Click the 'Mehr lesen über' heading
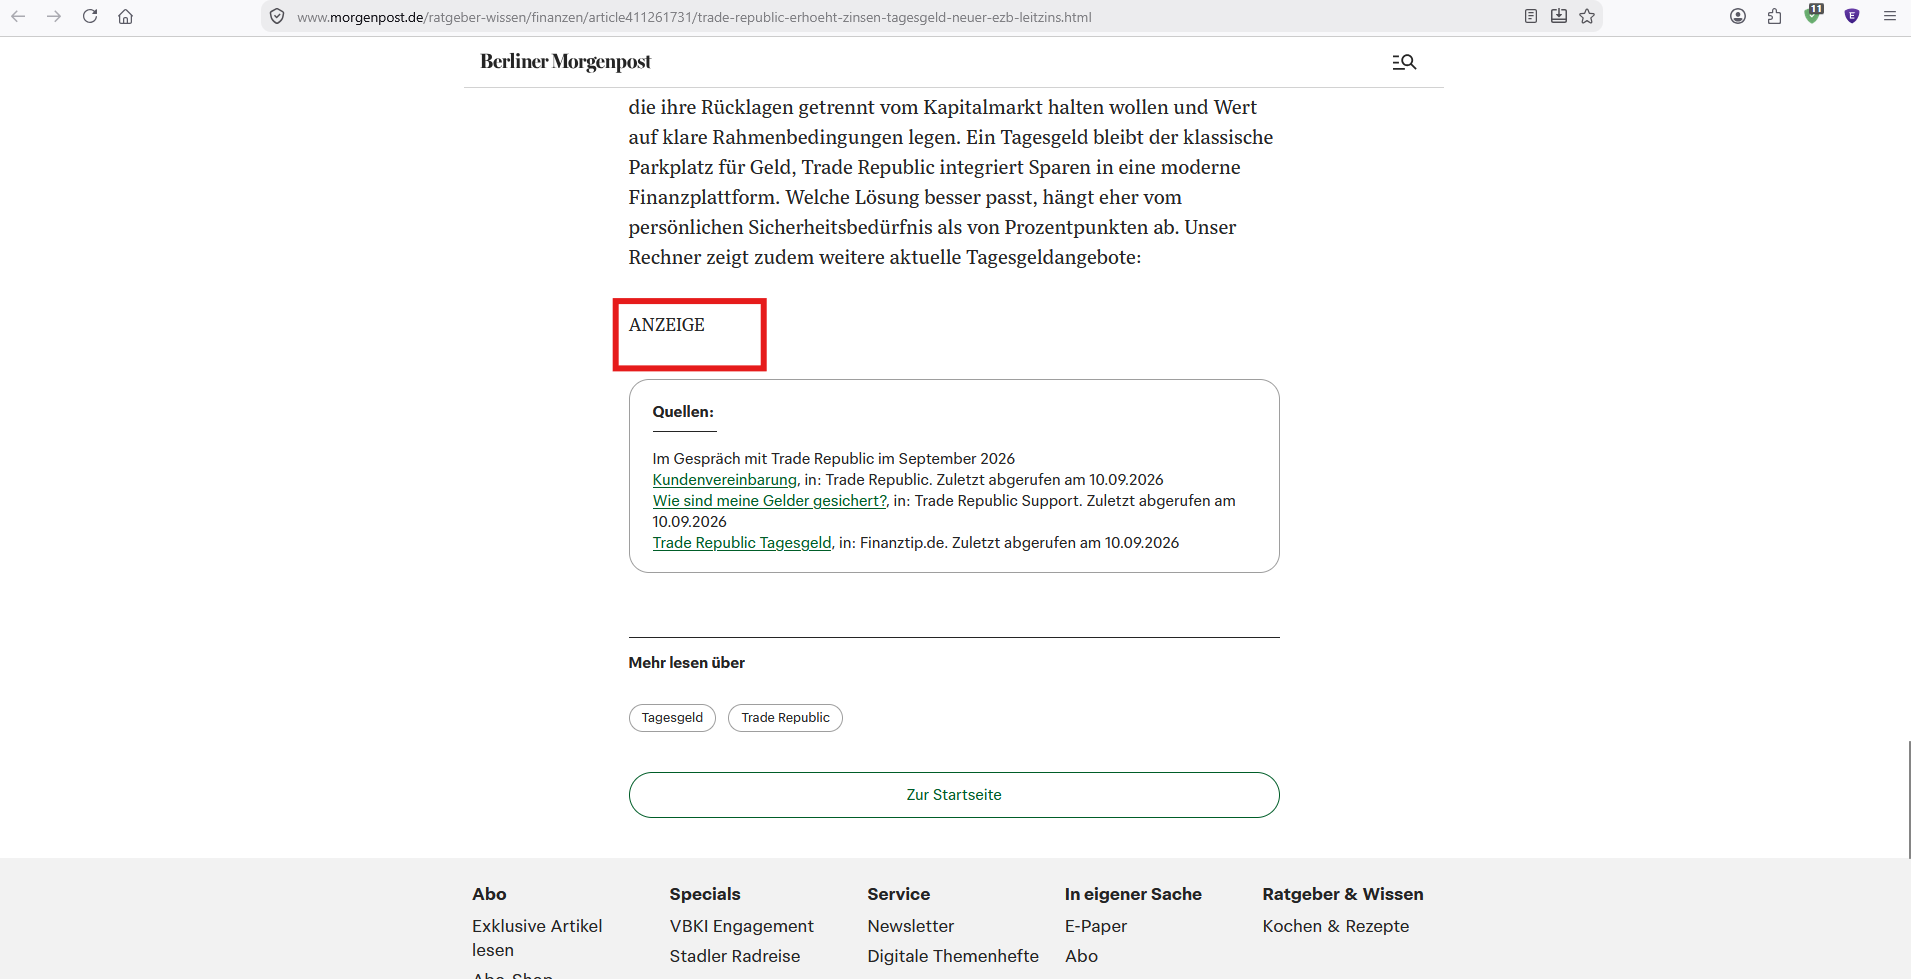The width and height of the screenshot is (1911, 979). point(686,663)
